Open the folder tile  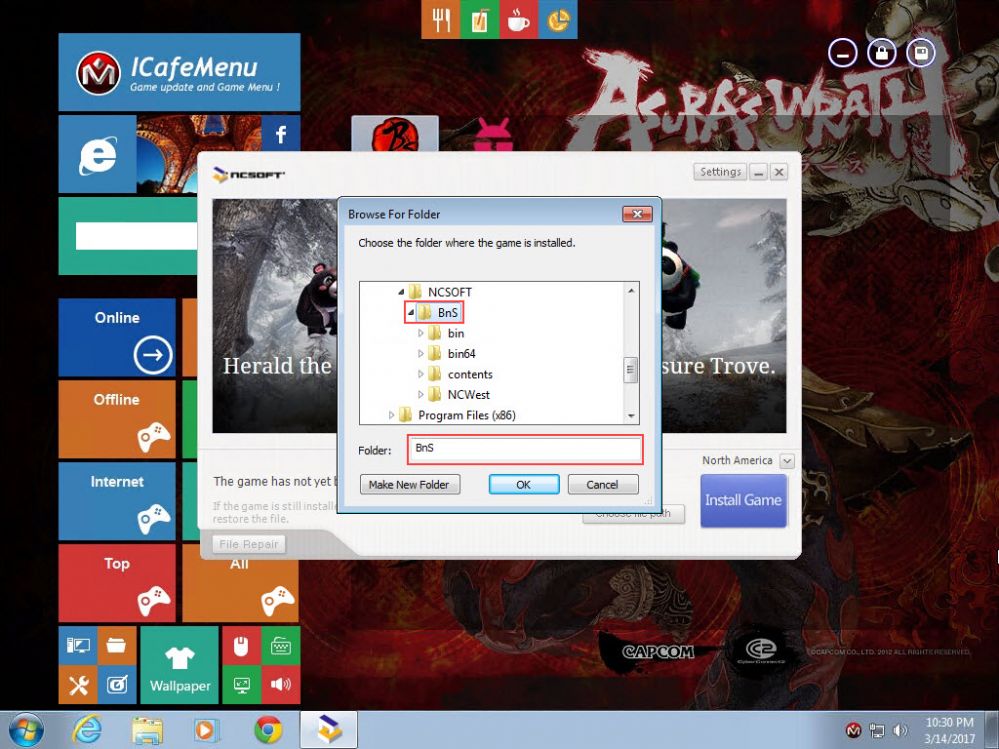pyautogui.click(x=117, y=645)
